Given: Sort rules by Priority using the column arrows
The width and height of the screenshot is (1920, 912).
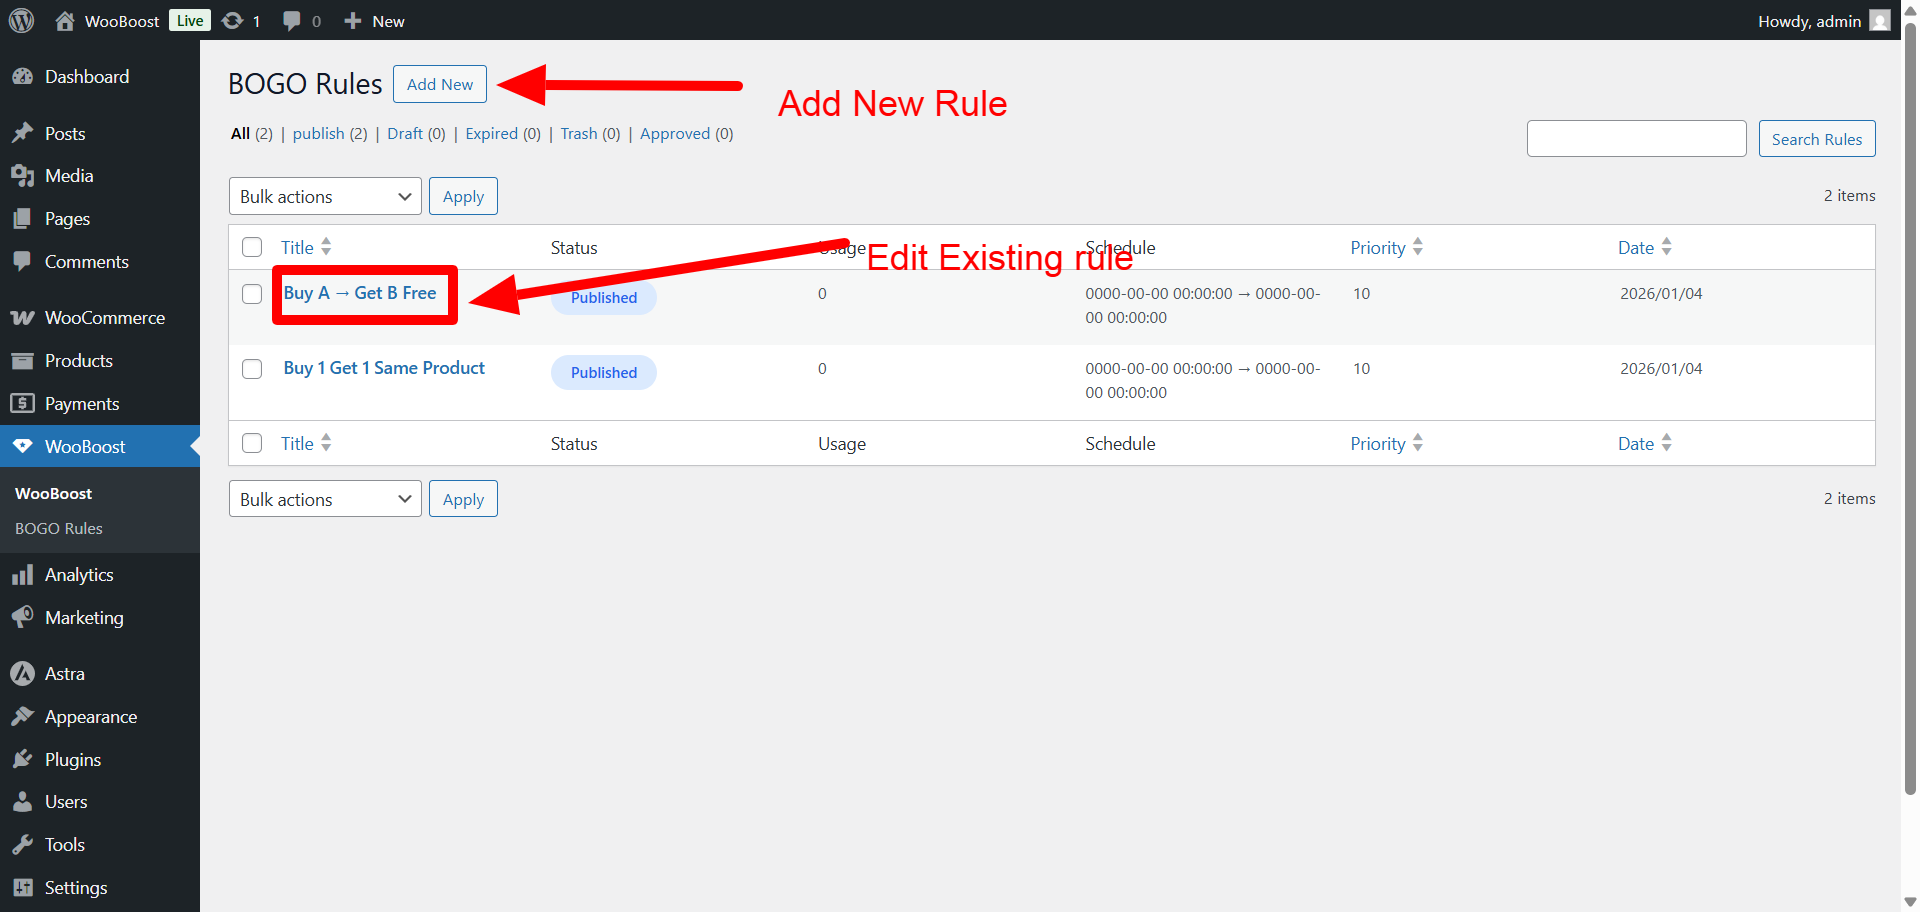Looking at the screenshot, I should [1419, 247].
